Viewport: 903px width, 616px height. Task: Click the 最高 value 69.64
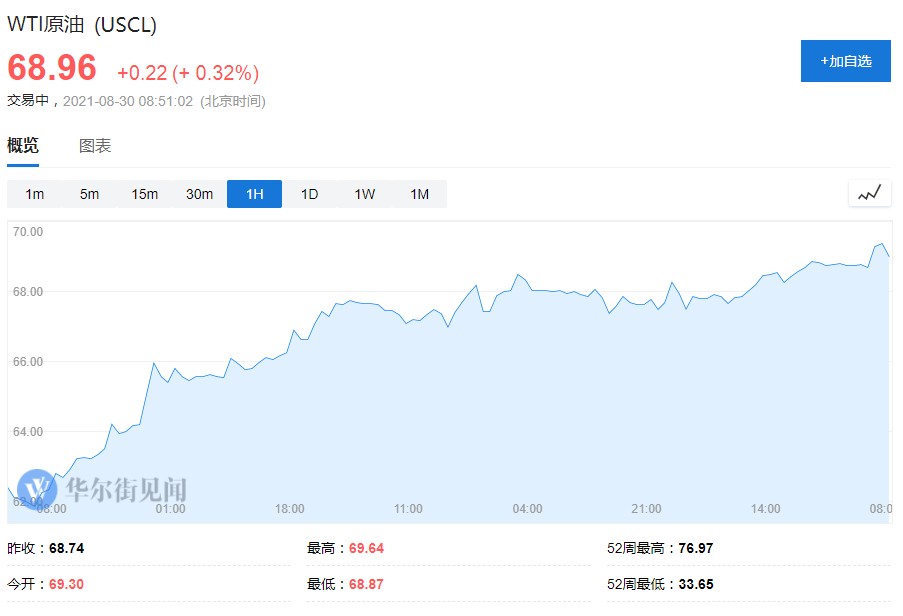366,548
